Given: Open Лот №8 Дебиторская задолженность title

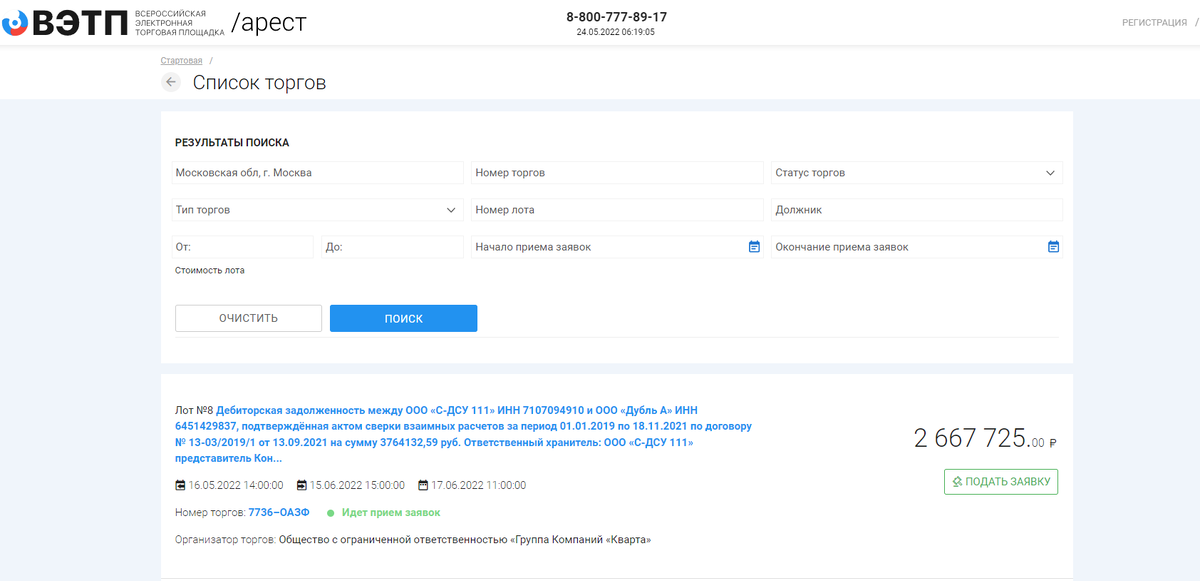Looking at the screenshot, I should point(463,434).
